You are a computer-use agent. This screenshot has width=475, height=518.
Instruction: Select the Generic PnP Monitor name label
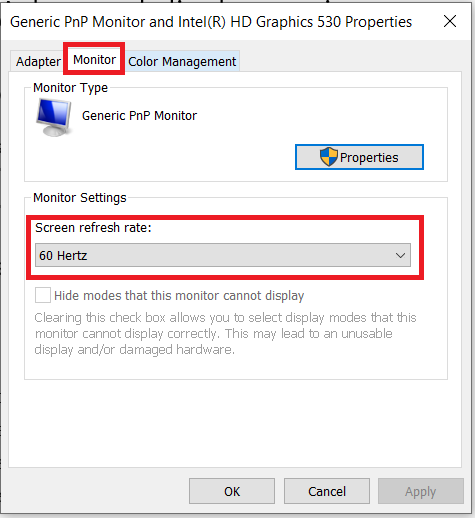139,116
